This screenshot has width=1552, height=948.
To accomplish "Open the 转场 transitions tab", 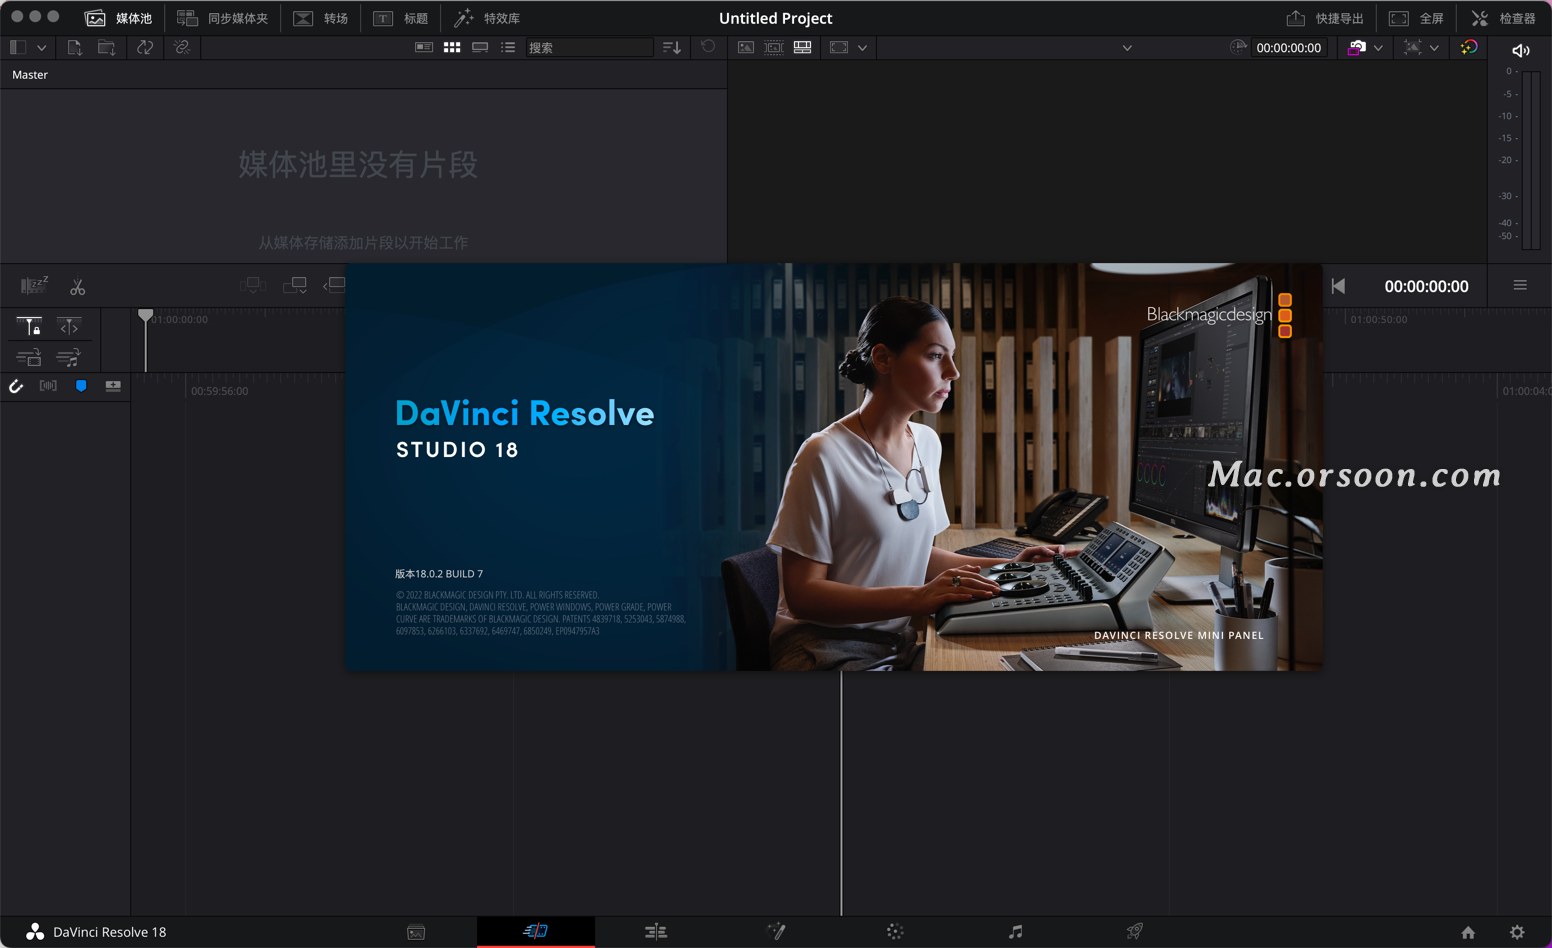I will (320, 18).
